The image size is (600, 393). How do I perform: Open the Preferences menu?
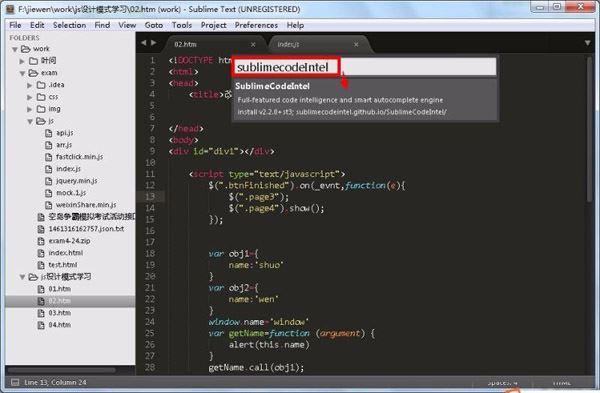[x=256, y=25]
